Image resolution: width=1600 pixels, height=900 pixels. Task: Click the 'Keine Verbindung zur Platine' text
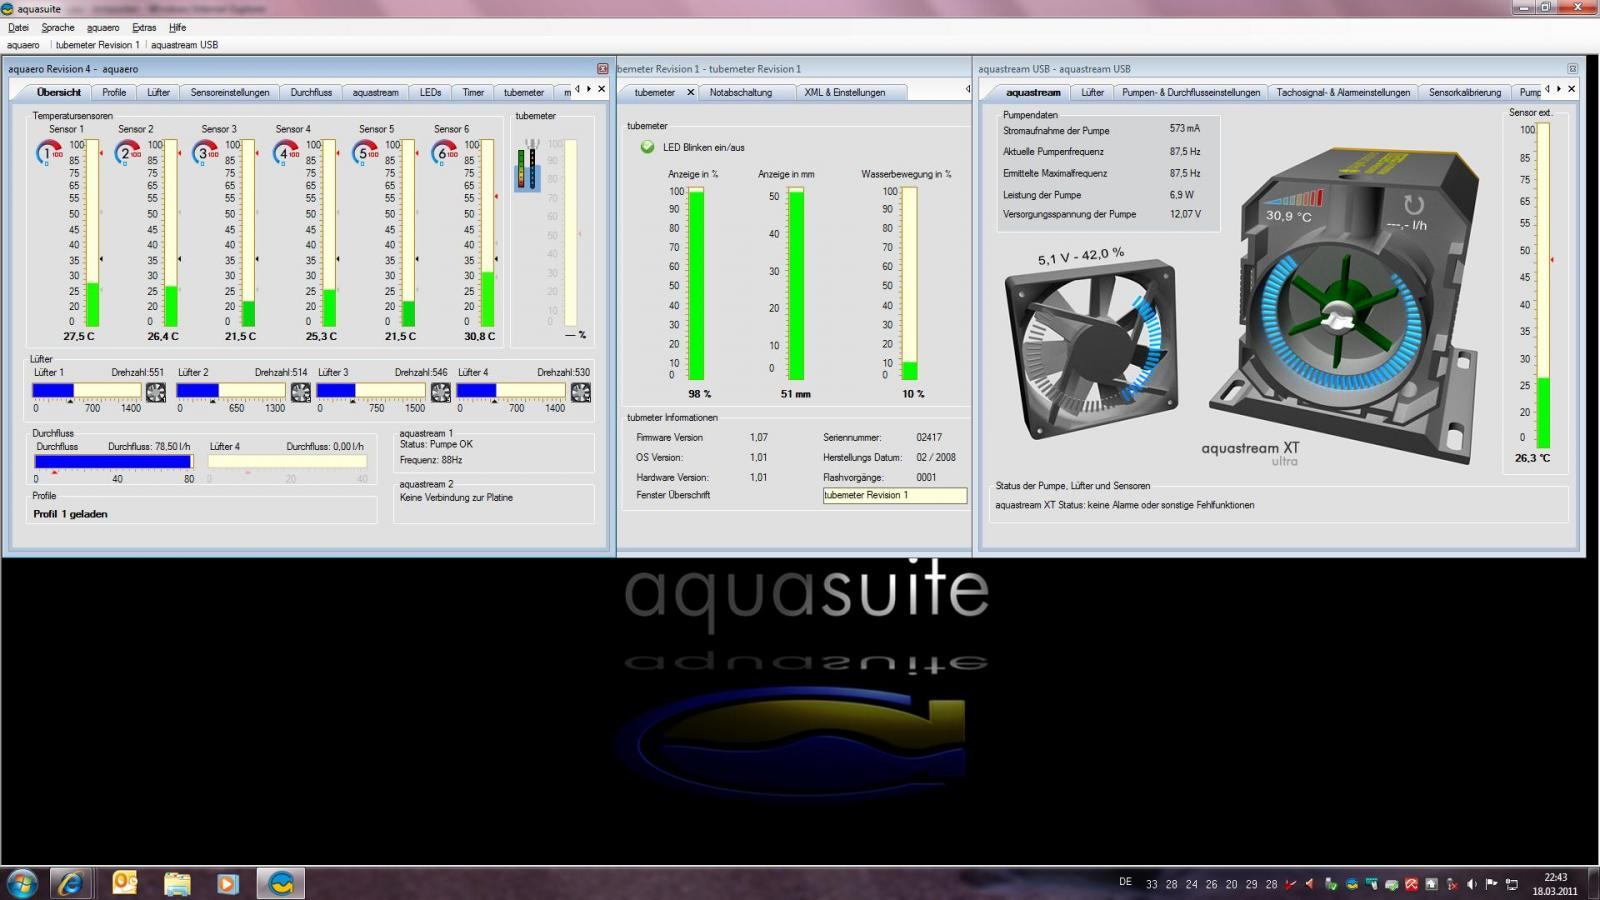click(456, 497)
